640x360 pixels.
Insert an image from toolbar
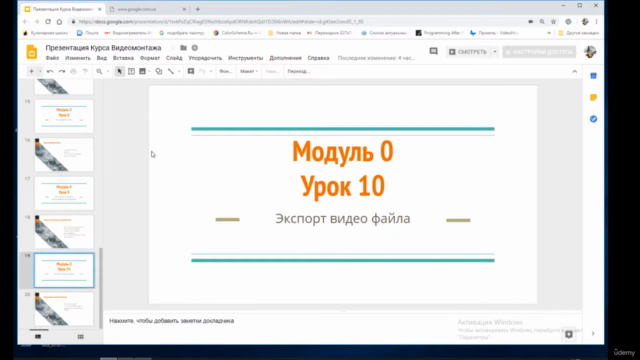point(142,71)
